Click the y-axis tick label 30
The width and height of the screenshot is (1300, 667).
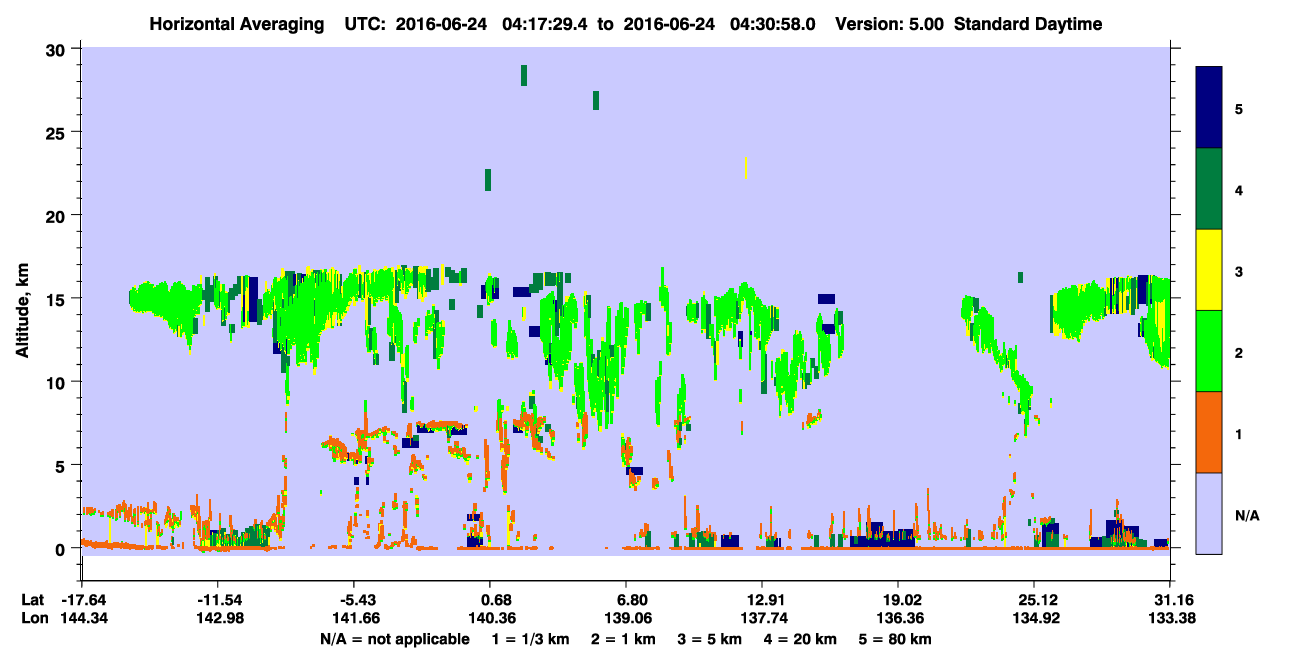[58, 50]
